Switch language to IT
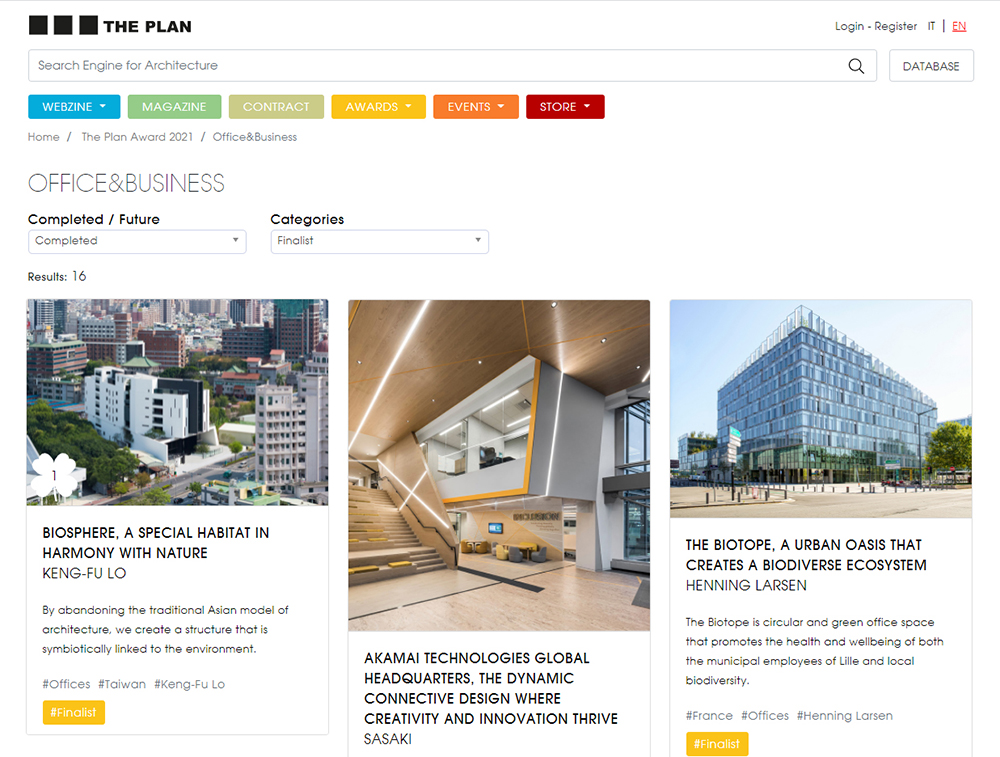 coord(931,26)
